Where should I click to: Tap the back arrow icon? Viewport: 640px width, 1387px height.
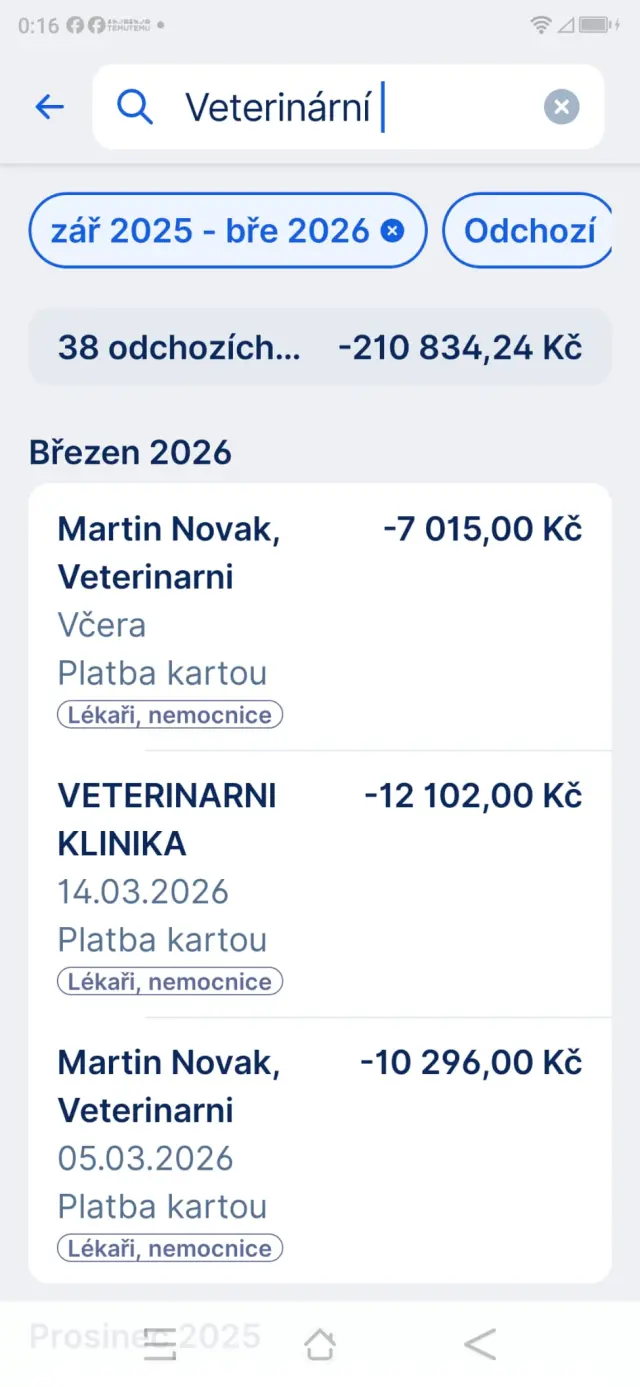49,107
